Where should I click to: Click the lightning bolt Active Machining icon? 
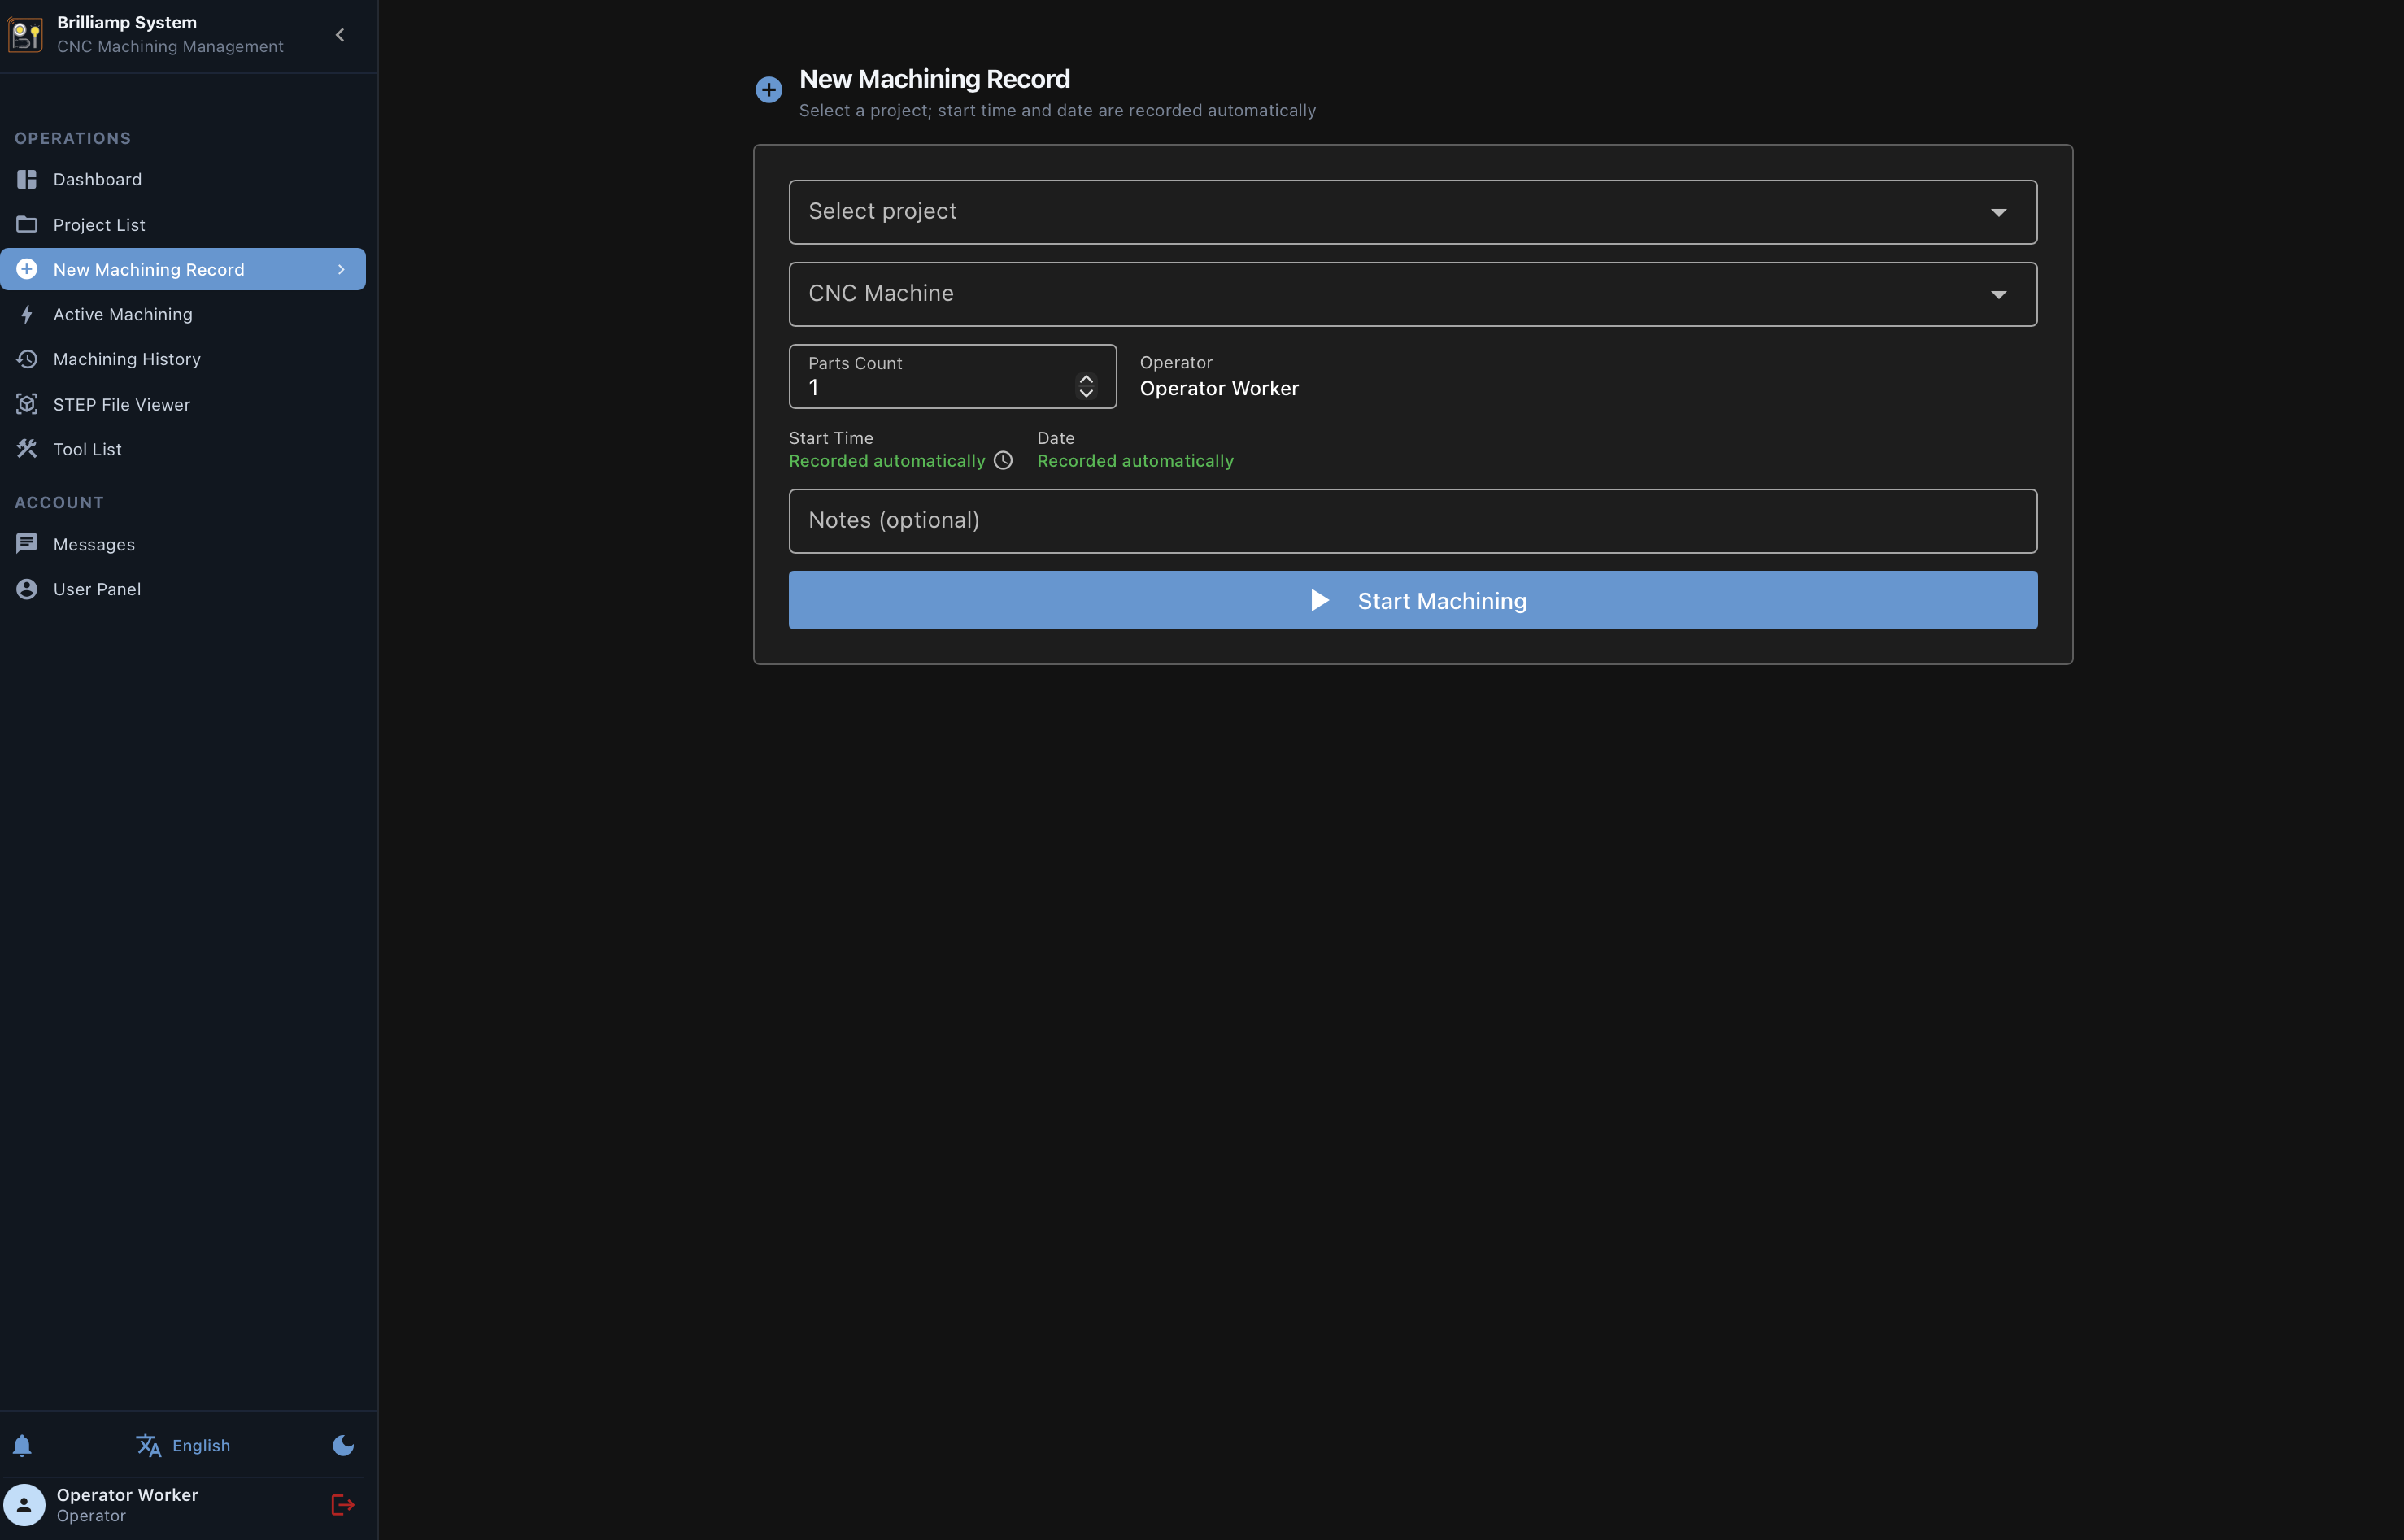point(27,314)
